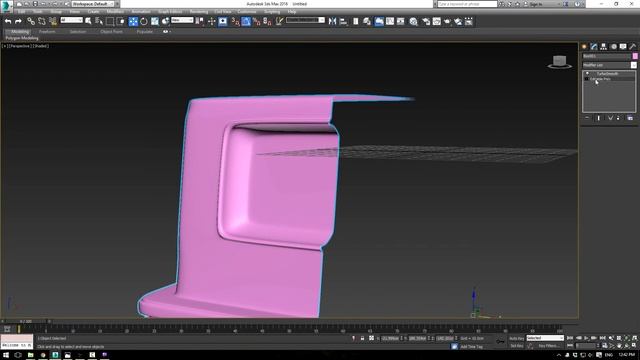
Task: Switch to the Create command panel tab
Action: pos(584,47)
